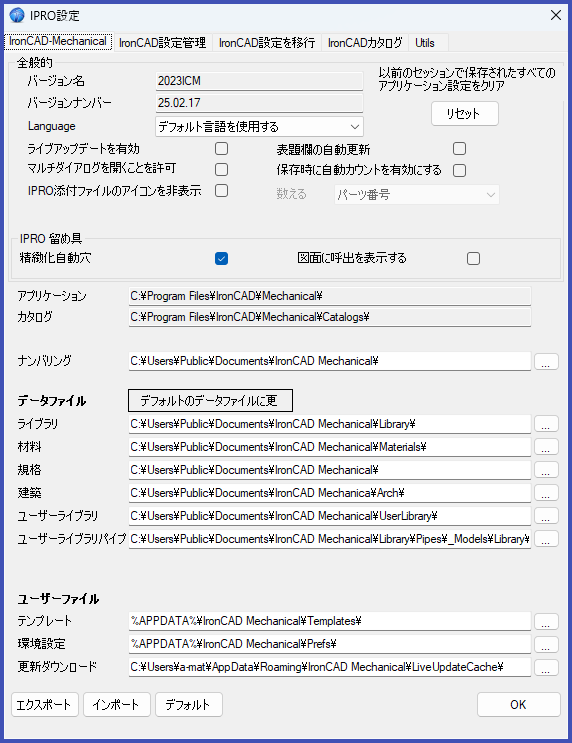The height and width of the screenshot is (743, 572).
Task: Enable 図面に呼出を表示する checkbox
Action: [x=473, y=258]
